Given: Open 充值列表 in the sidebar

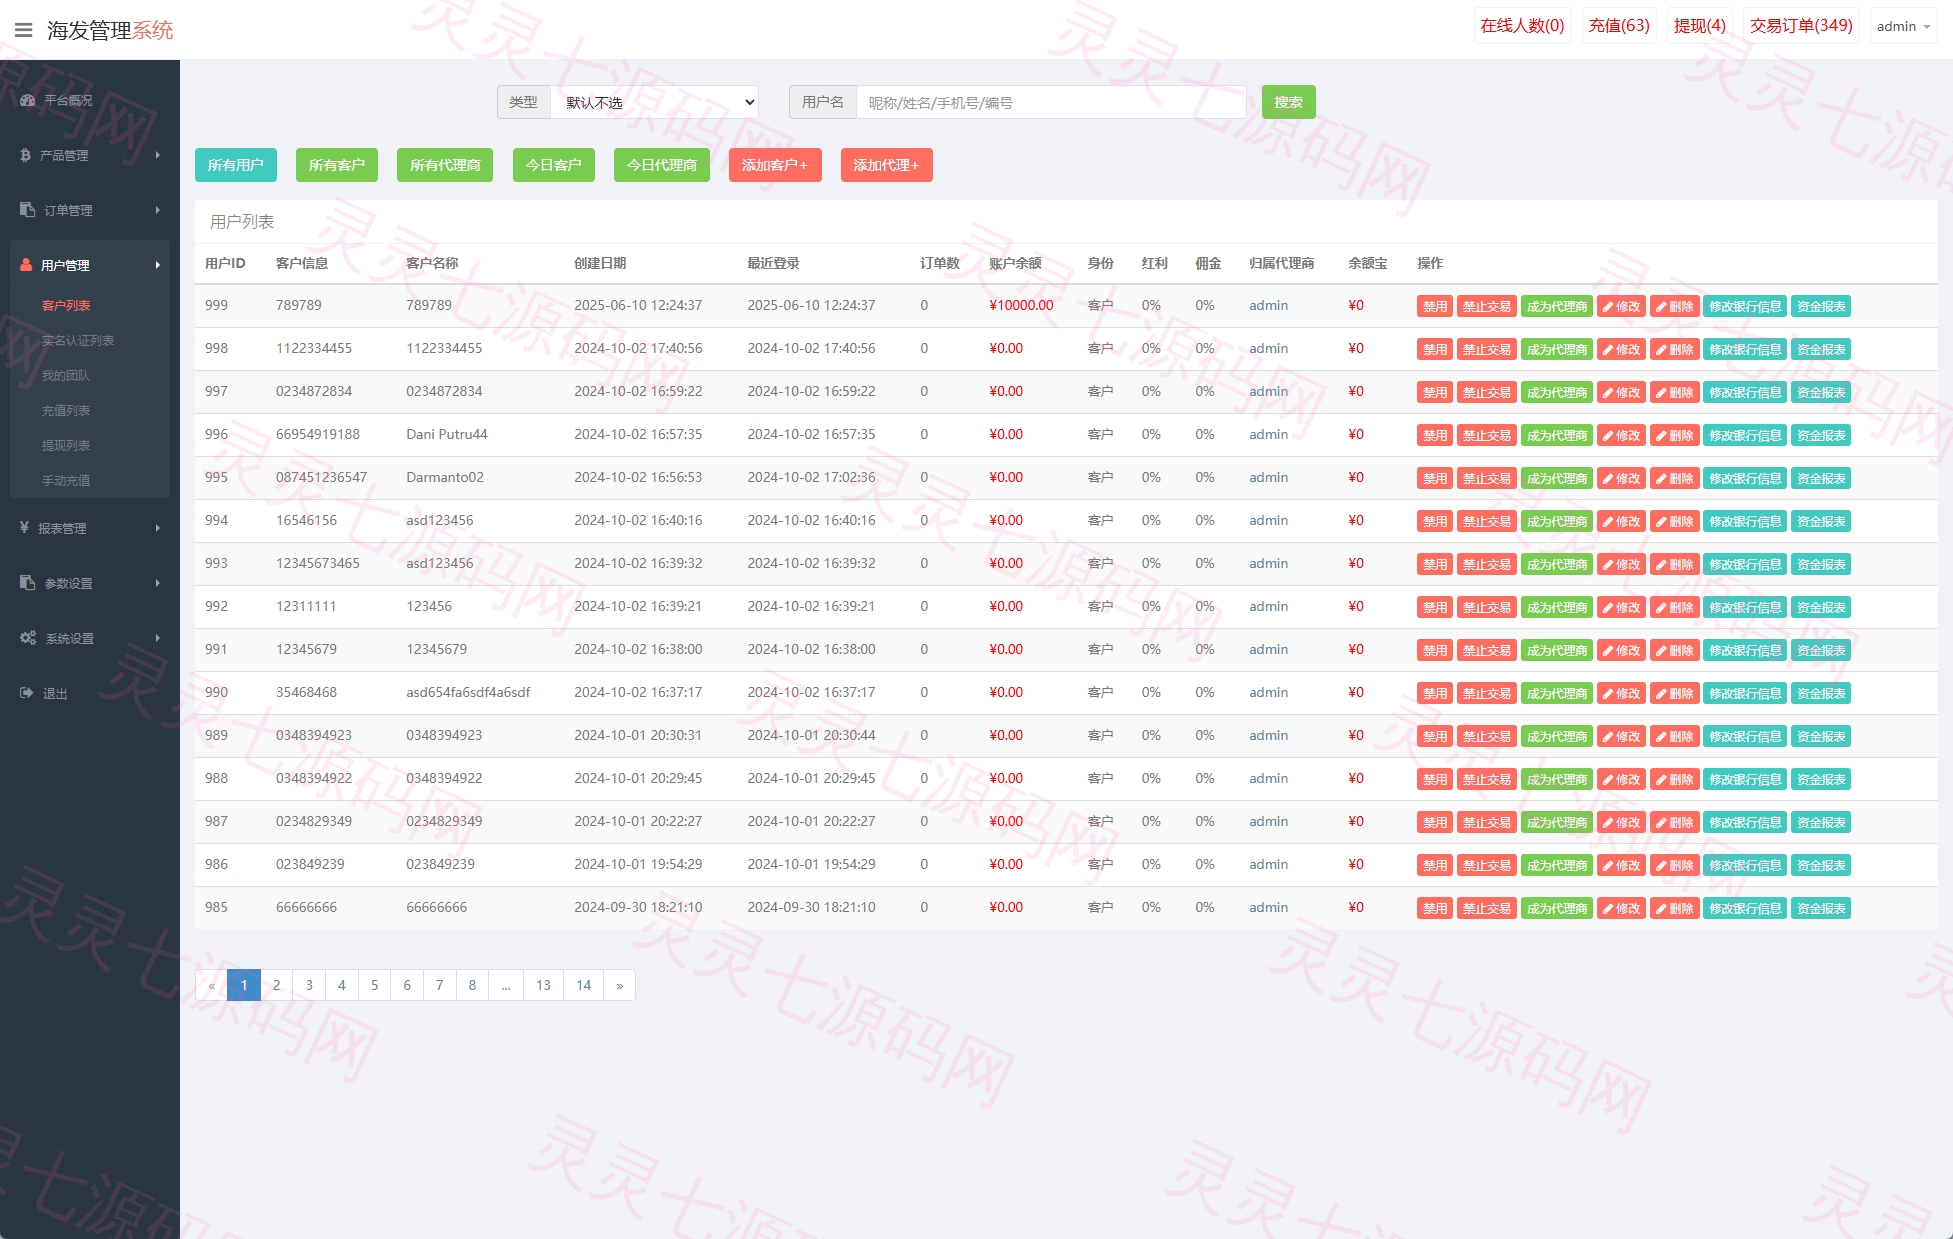Looking at the screenshot, I should tap(66, 410).
